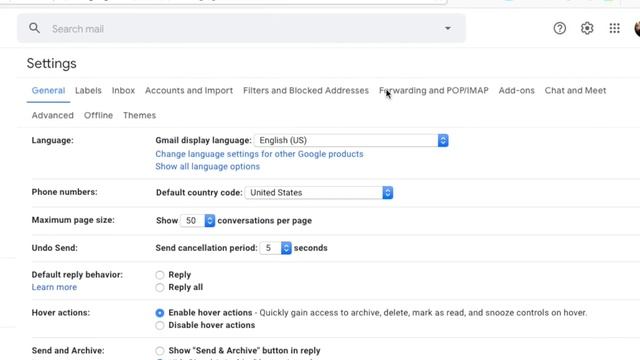Click Show all language options link

[x=207, y=167]
